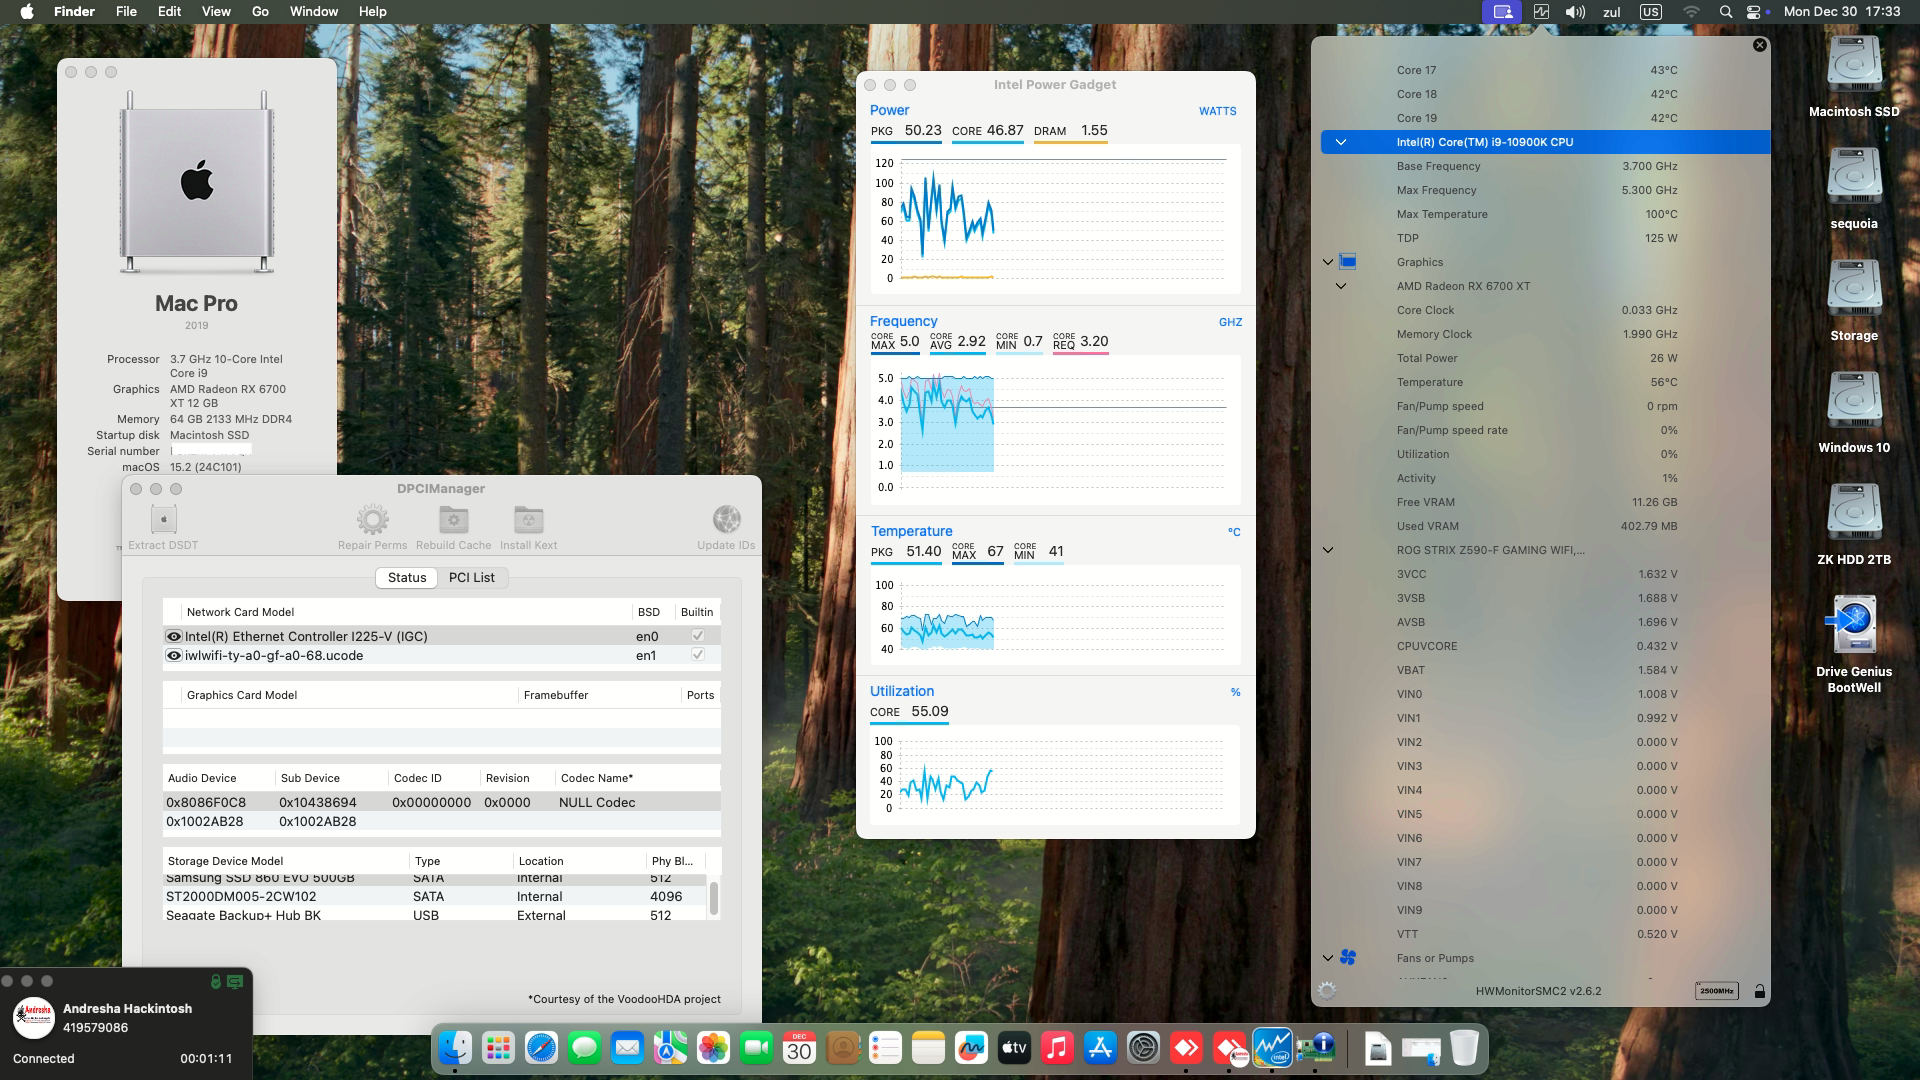Viewport: 1920px width, 1080px height.
Task: Uncheck Builtin for the iwlwifi en1 adapter
Action: point(697,655)
